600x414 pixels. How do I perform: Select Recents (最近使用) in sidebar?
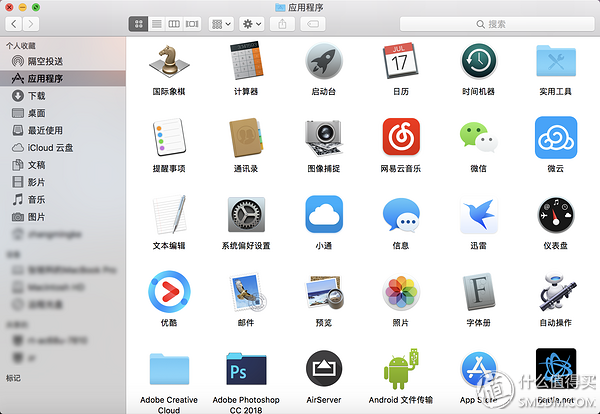point(63,130)
